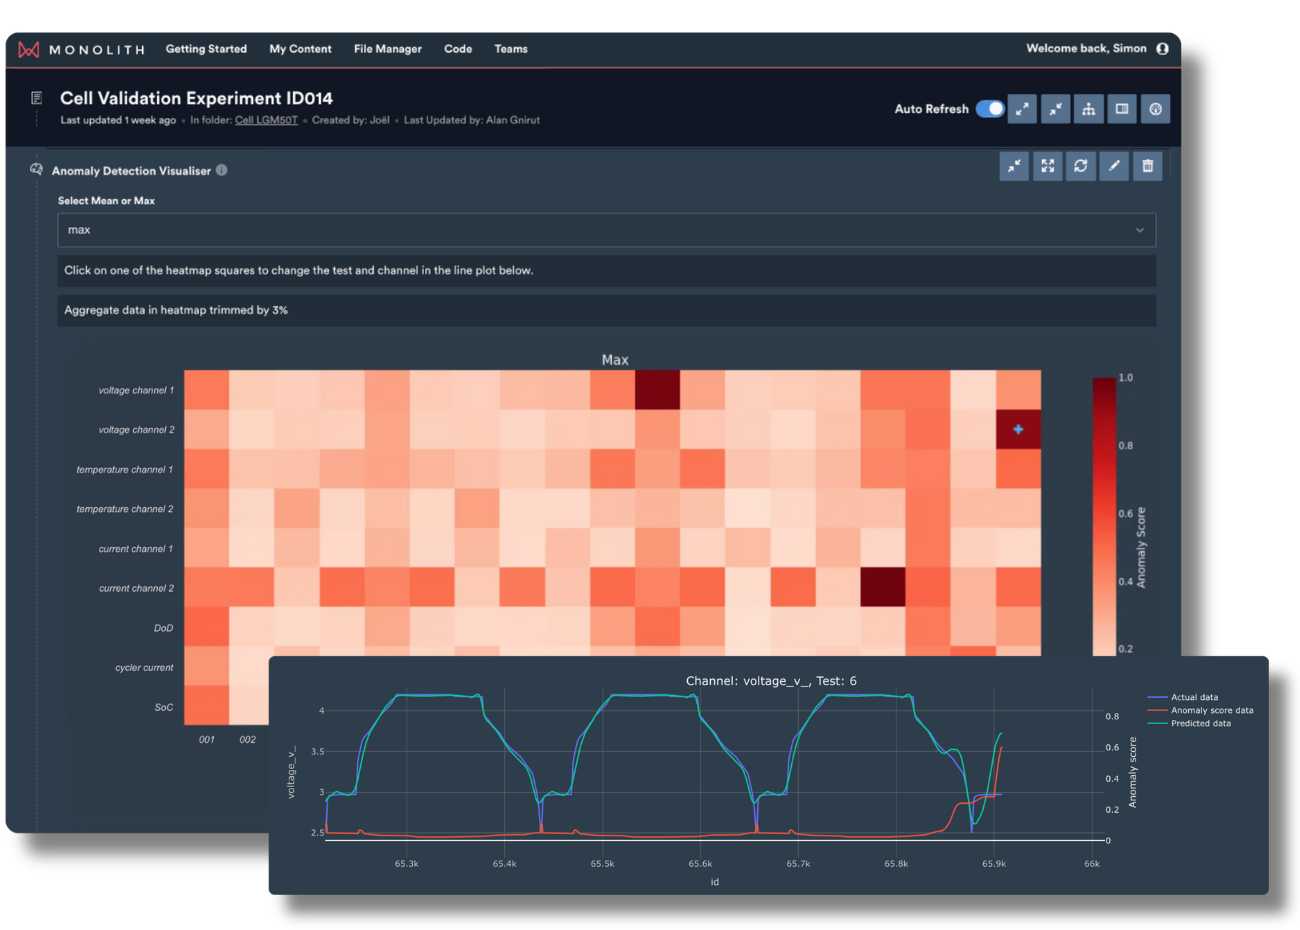Edit the visualiser step with the pencil icon
The image size is (1300, 930).
[x=1114, y=166]
